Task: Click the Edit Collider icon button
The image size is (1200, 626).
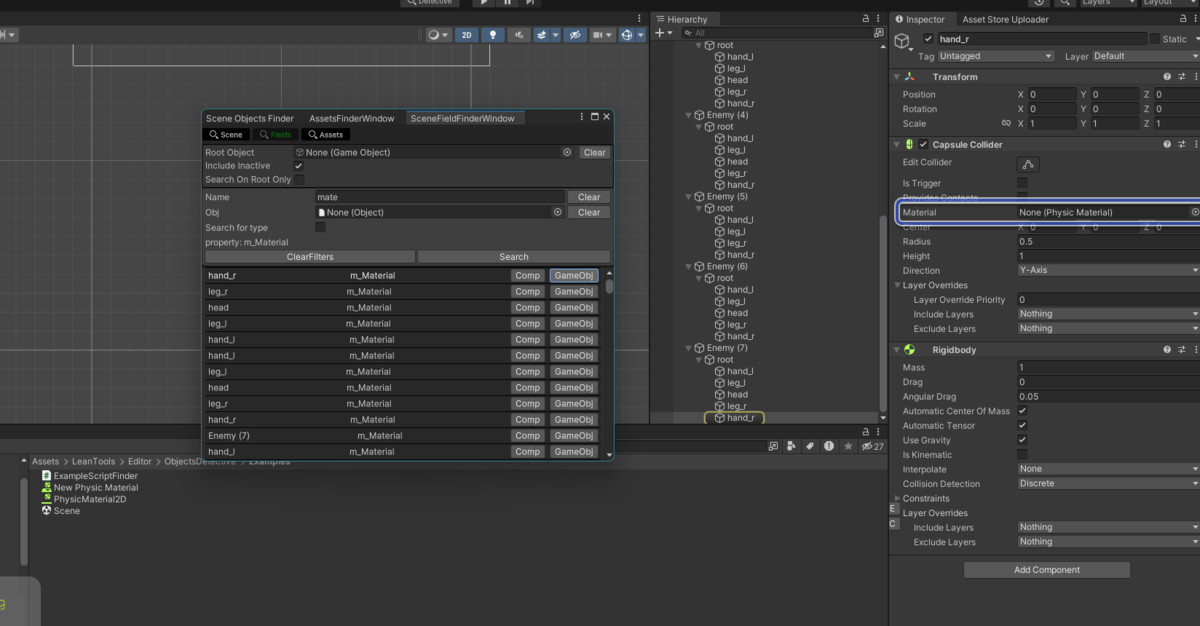Action: click(1028, 164)
